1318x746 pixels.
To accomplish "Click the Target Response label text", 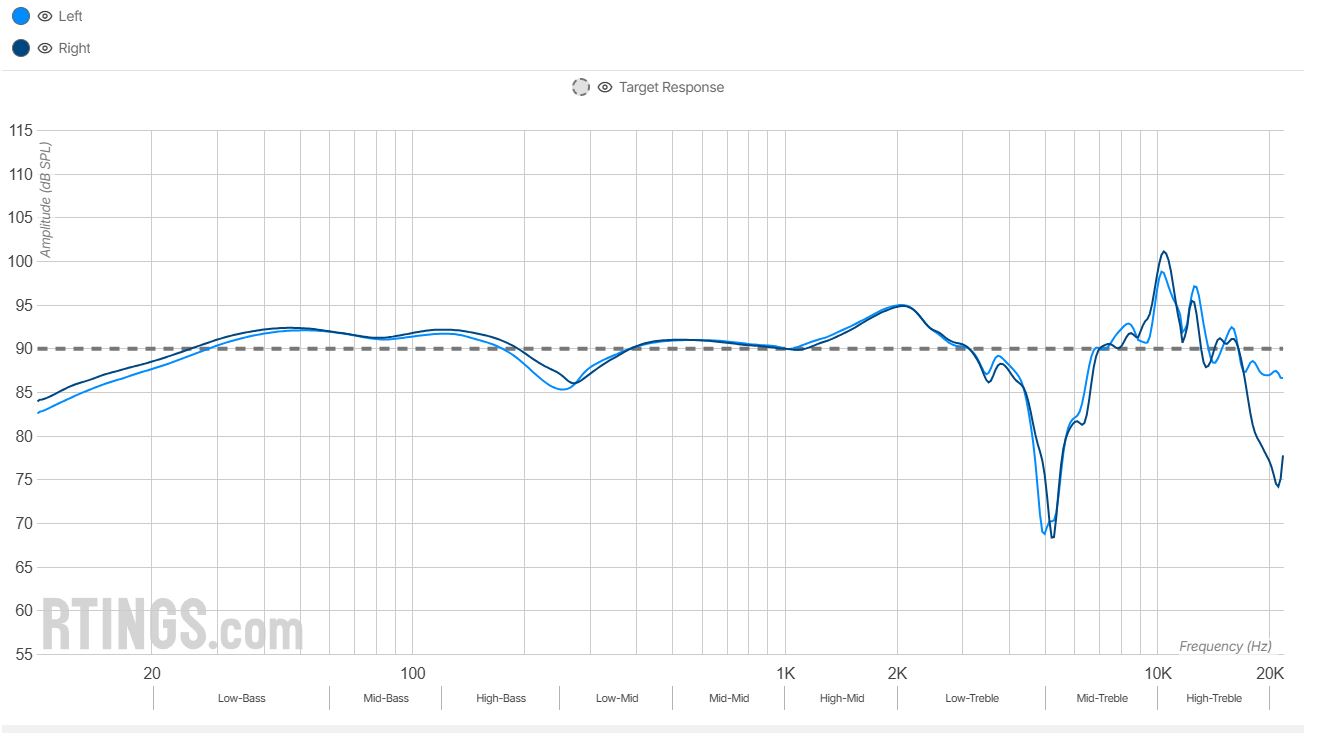I will (x=671, y=87).
